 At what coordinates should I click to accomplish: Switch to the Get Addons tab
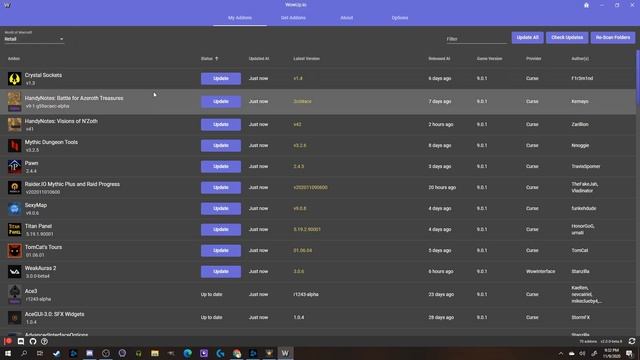293,18
